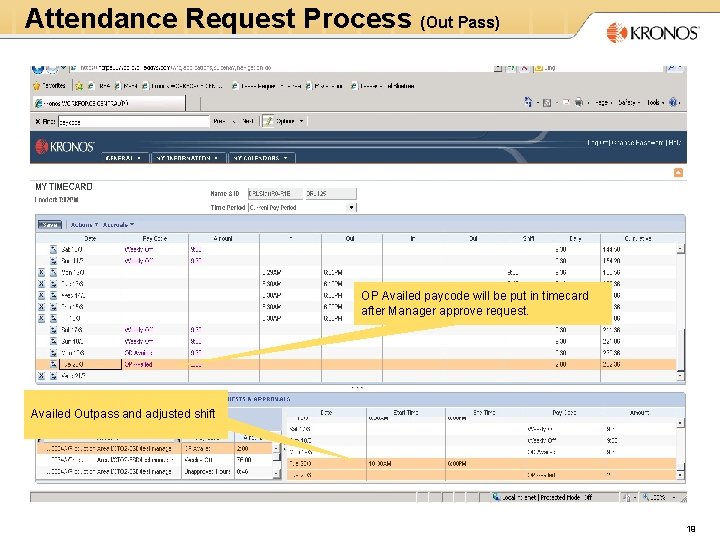The width and height of the screenshot is (720, 540).
Task: Click timecard grid scroll-down arrow
Action: click(x=681, y=376)
